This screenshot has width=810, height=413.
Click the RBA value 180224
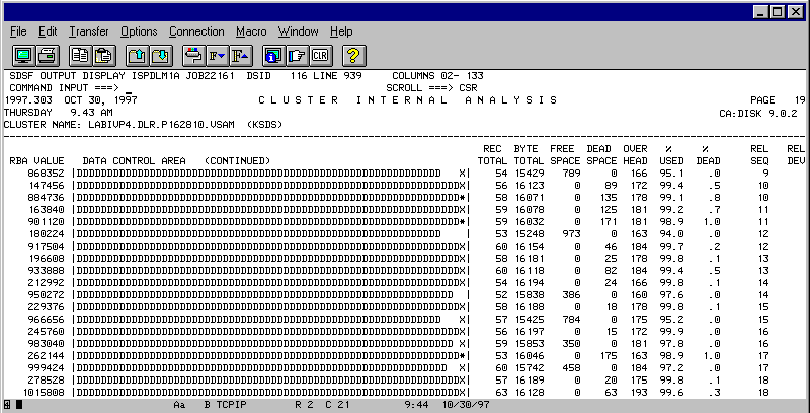(x=45, y=234)
